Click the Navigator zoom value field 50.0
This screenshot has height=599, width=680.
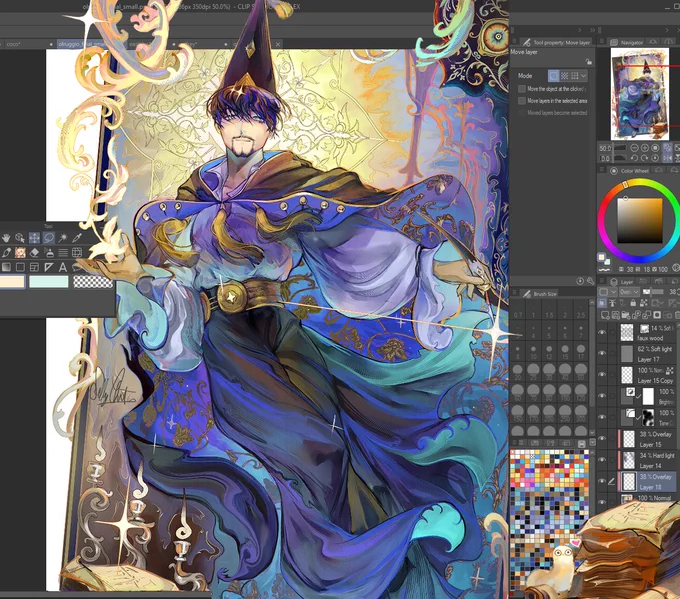coord(605,148)
